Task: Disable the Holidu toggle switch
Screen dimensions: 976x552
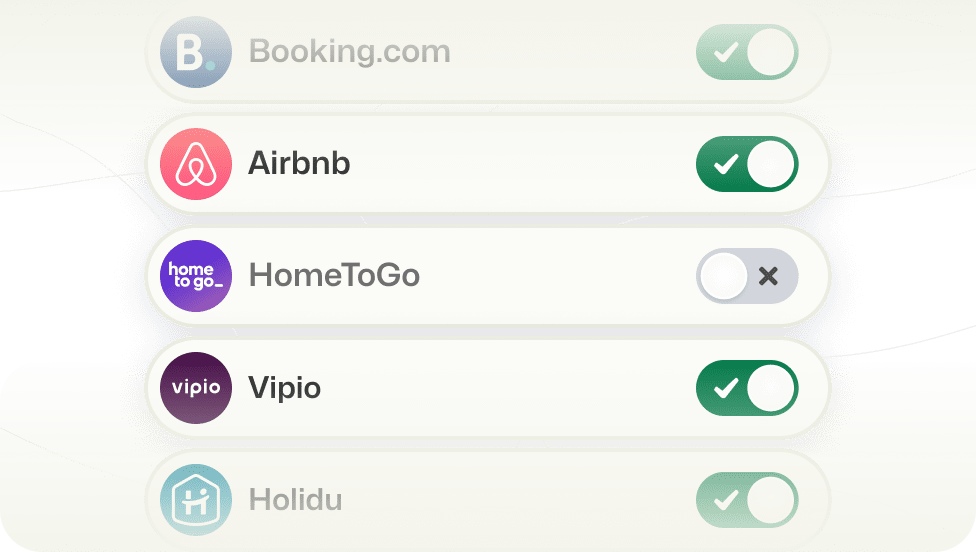Action: [747, 500]
